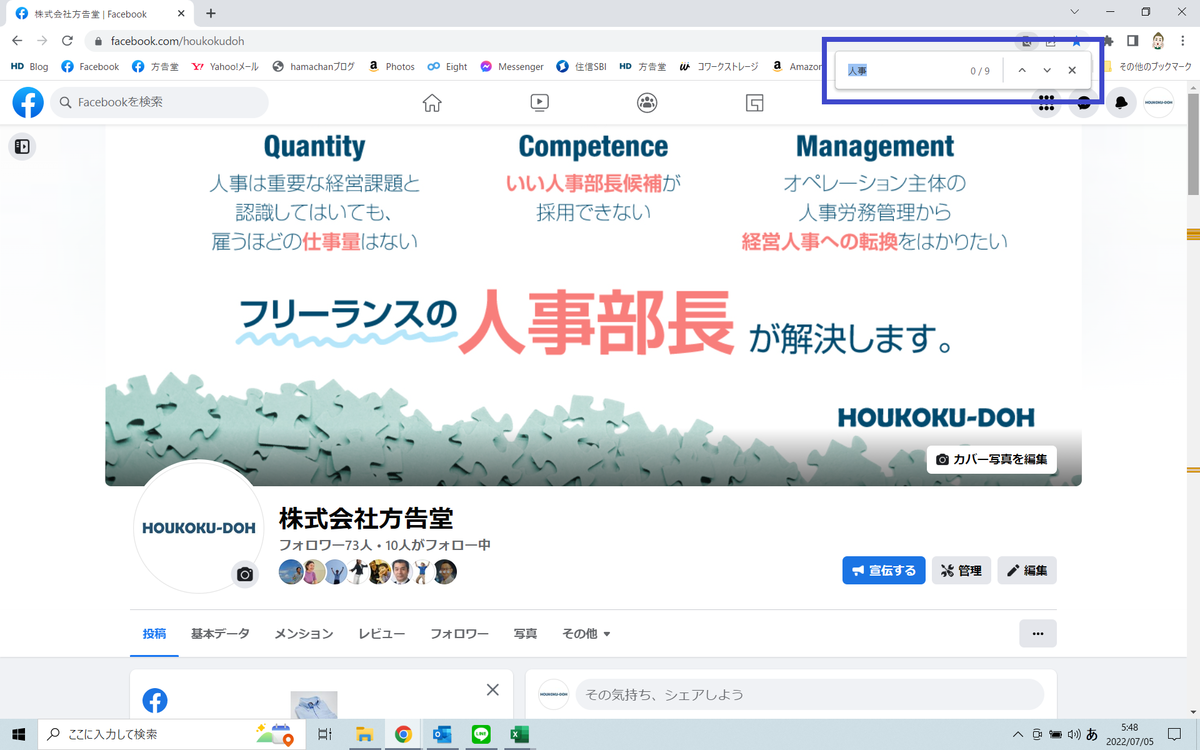The image size is (1200, 750).
Task: Open Excel from the taskbar
Action: click(x=519, y=734)
